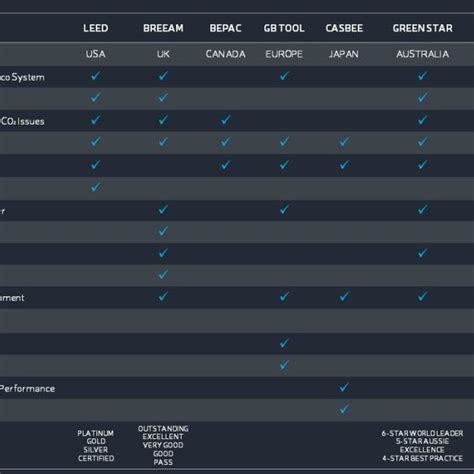Screen dimensions: 474x474
Task: Select the GREENSTAR column header
Action: tap(423, 28)
